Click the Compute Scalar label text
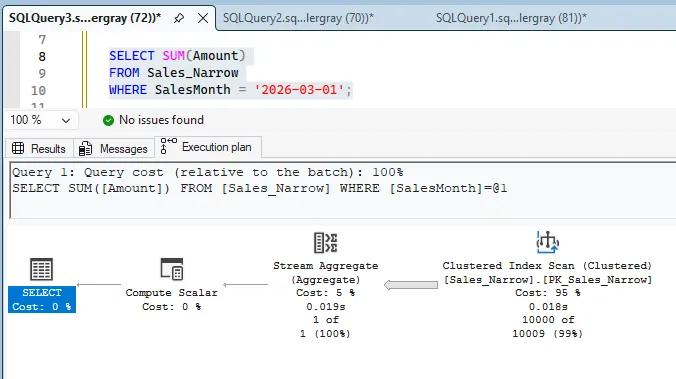Viewport: 676px width, 379px height. [x=172, y=293]
